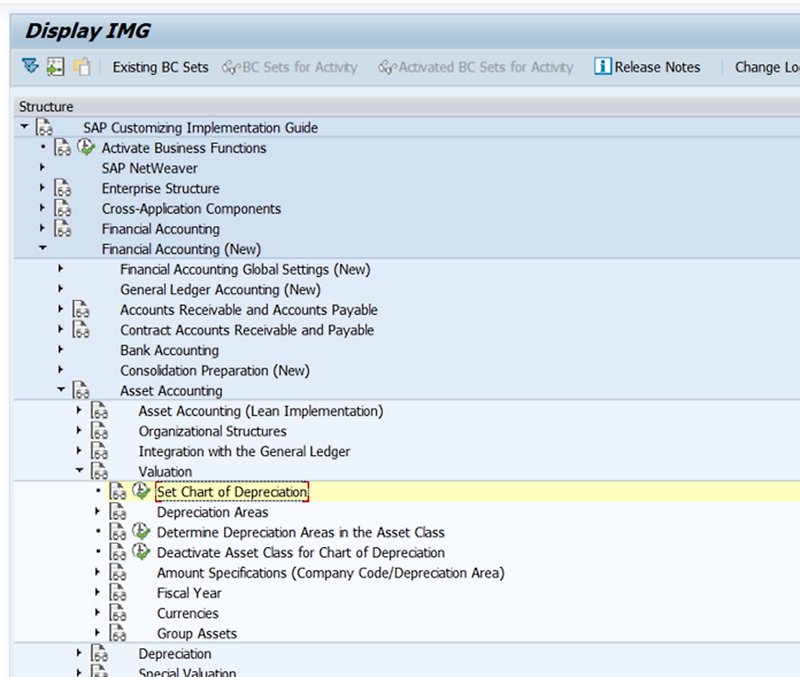Screen dimensions: 800x677
Task: Click the Expand All double-triangle toolbar icon
Action: [30, 66]
